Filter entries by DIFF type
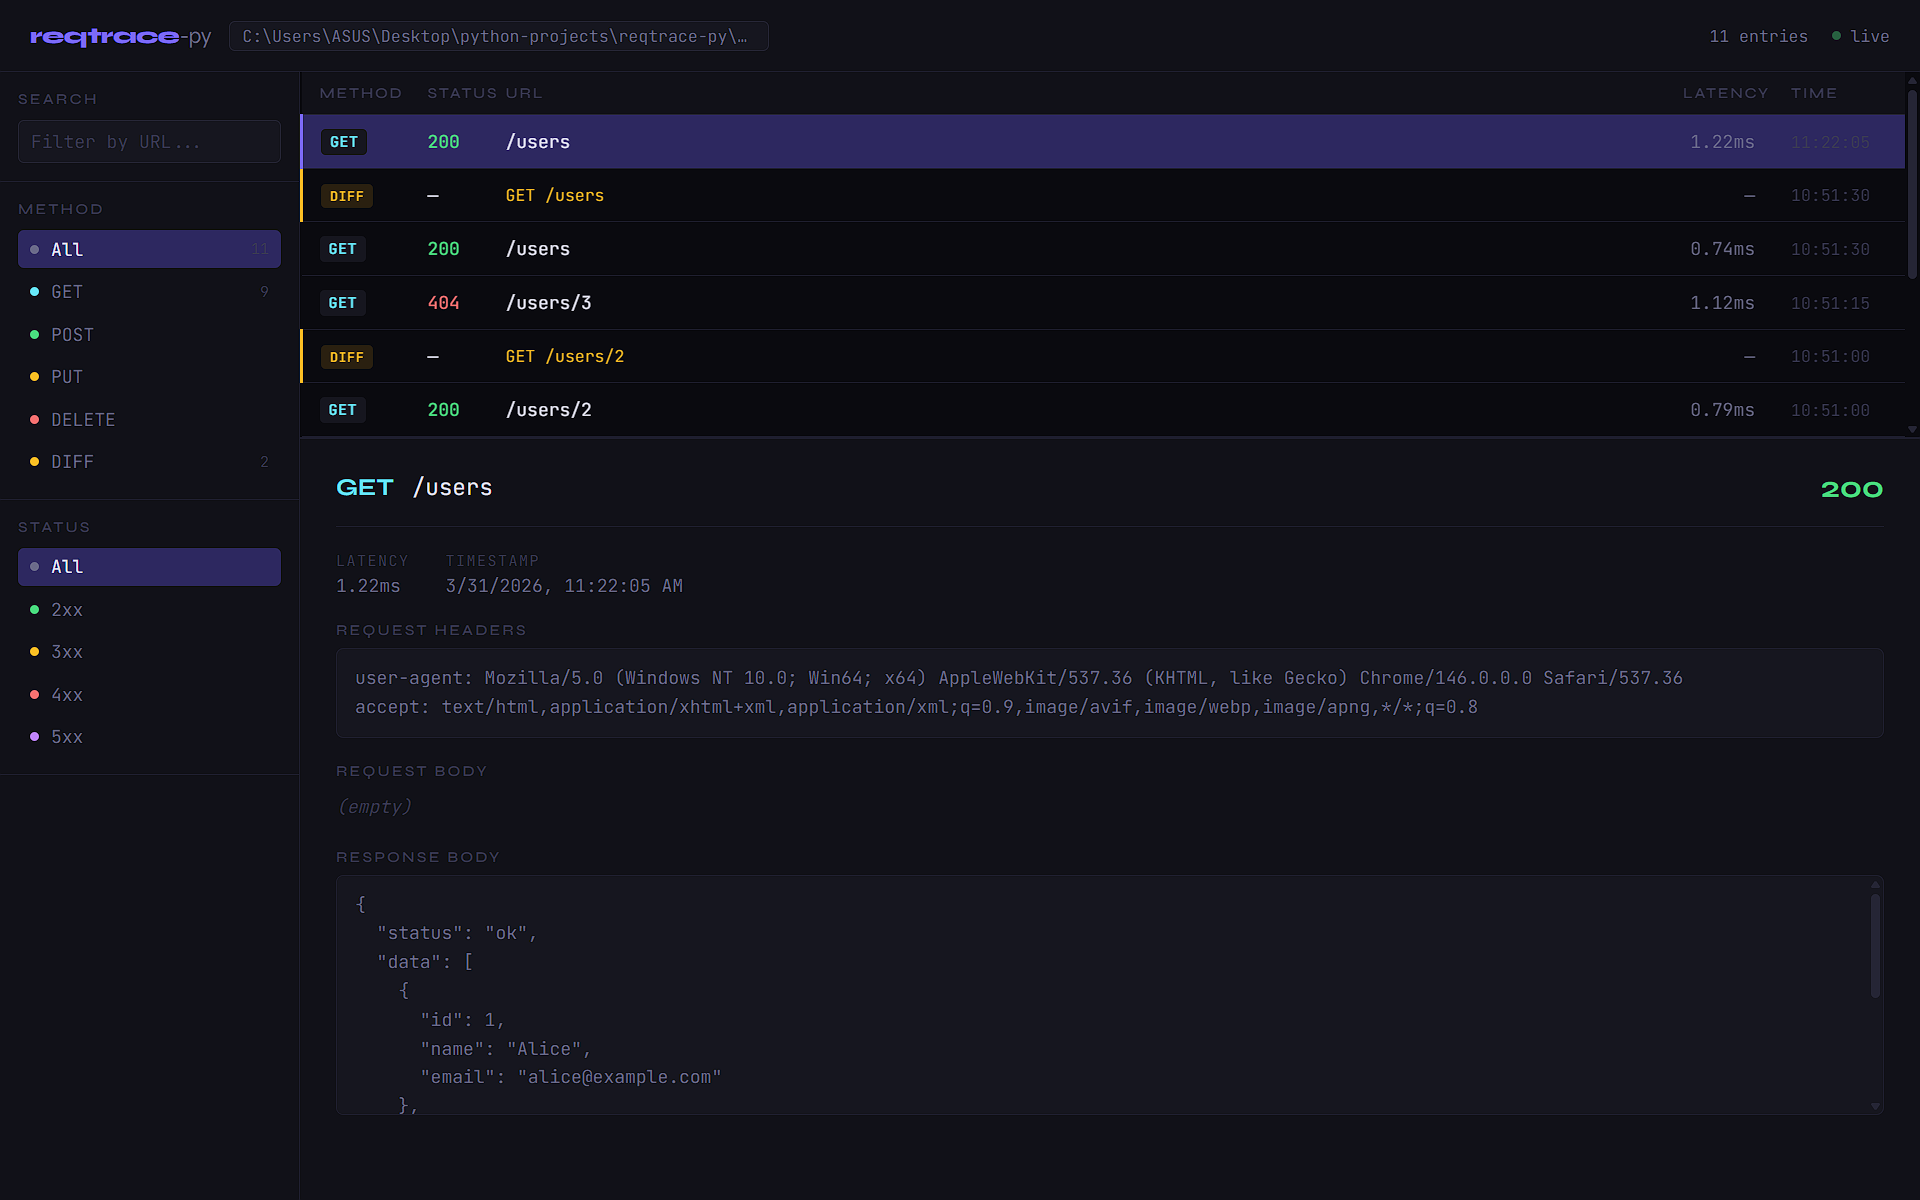The width and height of the screenshot is (1920, 1200). (149, 462)
